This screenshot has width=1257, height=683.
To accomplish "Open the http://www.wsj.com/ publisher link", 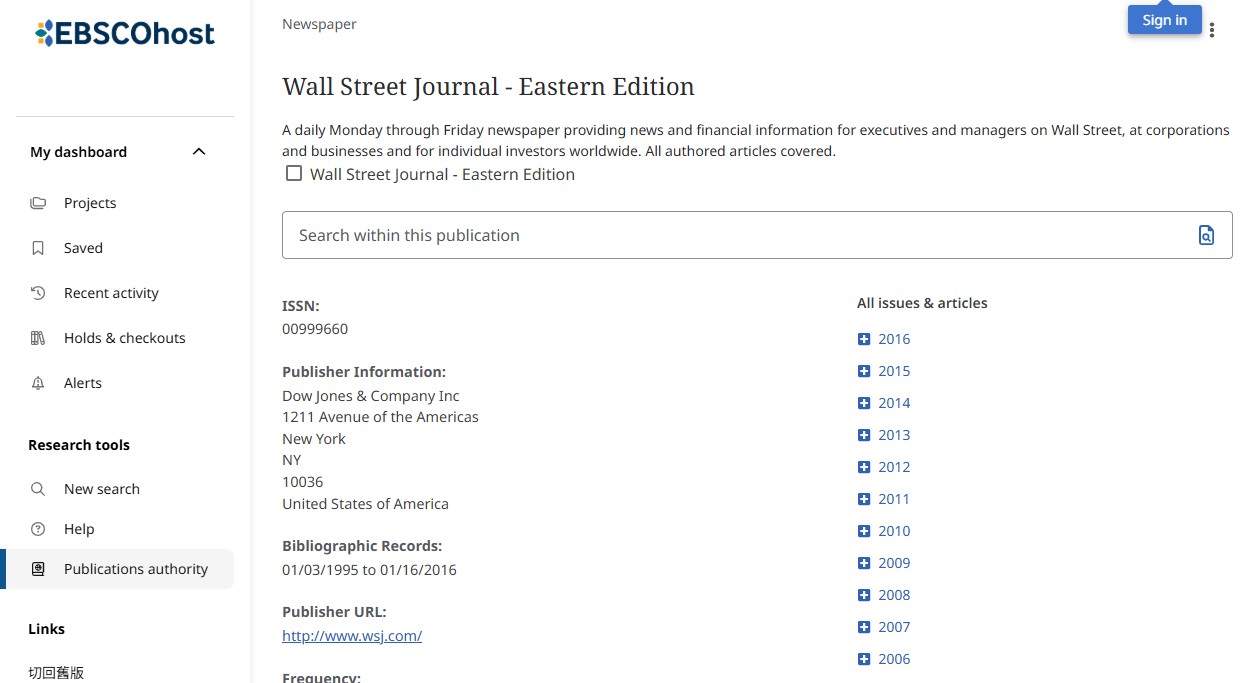I will 352,636.
